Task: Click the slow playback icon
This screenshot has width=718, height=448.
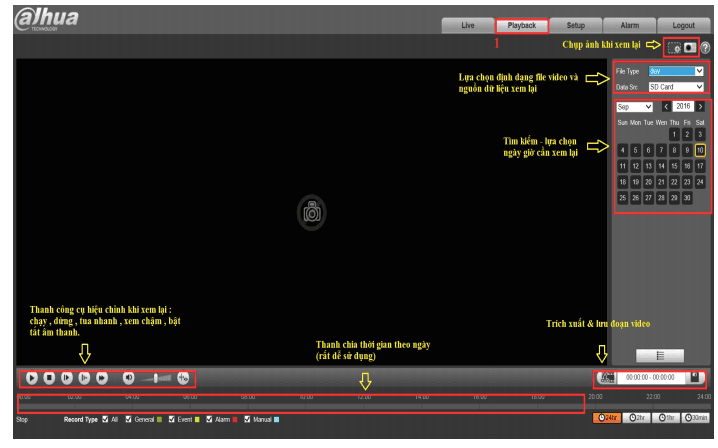Action: pyautogui.click(x=84, y=378)
